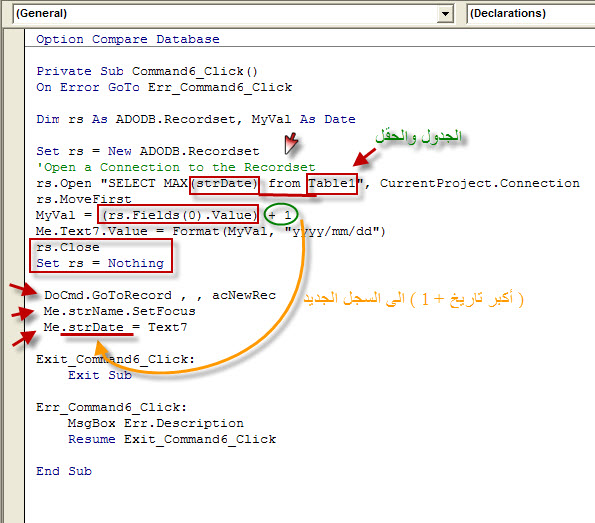Image resolution: width=595 pixels, height=523 pixels.
Task: Click the Option Compare Database line
Action: coord(128,39)
